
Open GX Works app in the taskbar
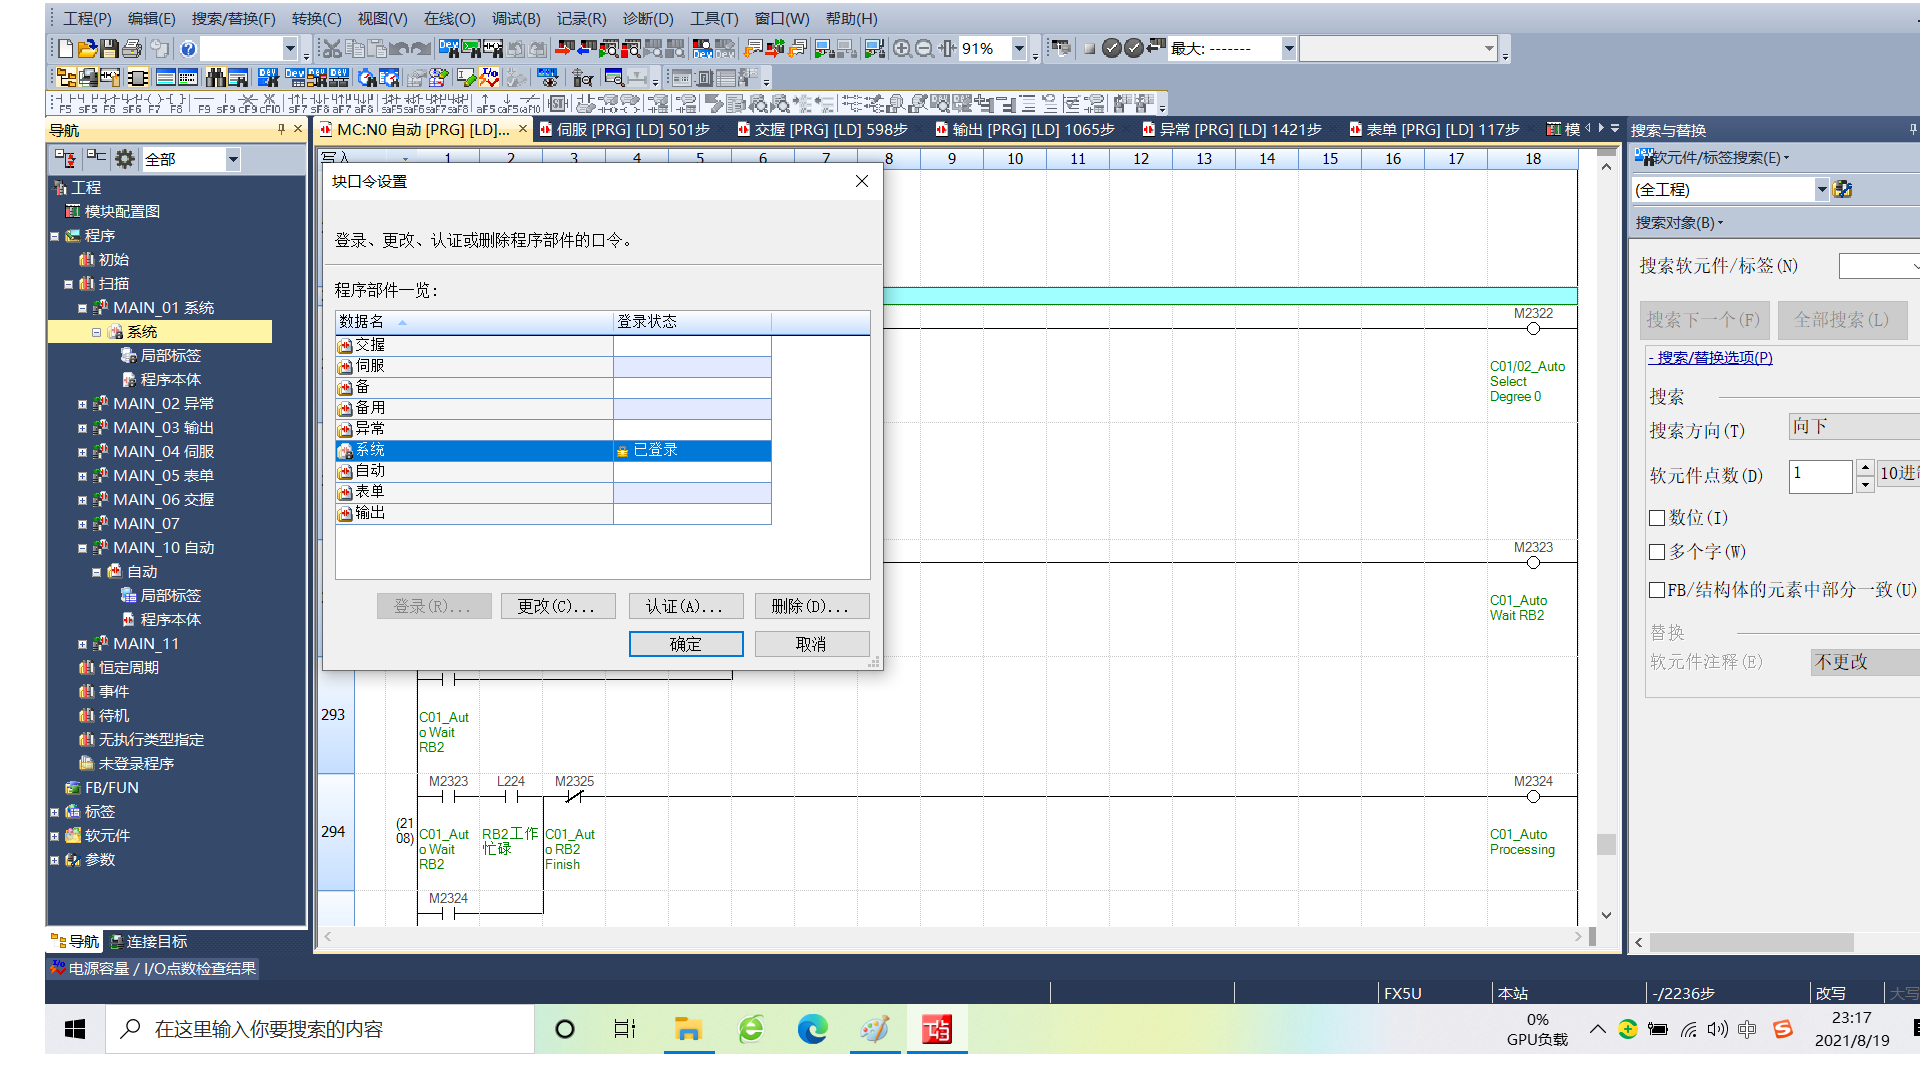click(x=937, y=1029)
